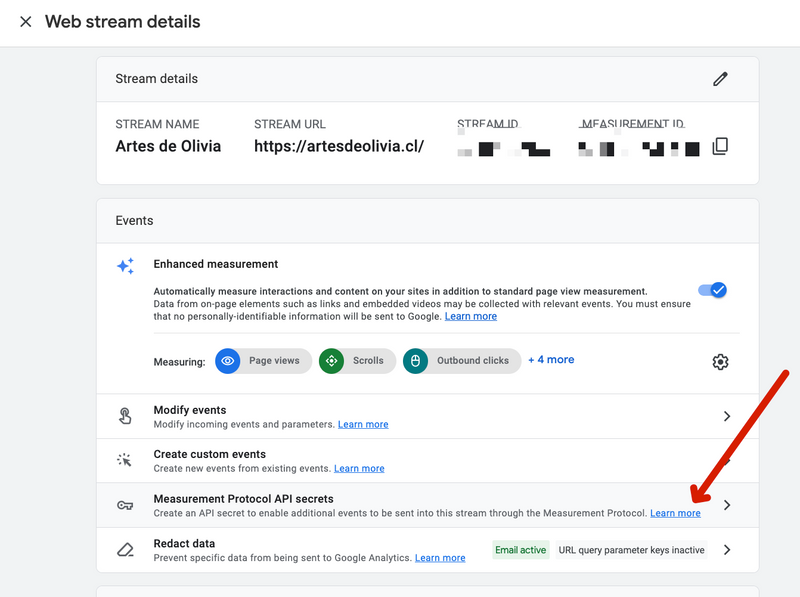Expand the Redact data row chevron
This screenshot has width=800, height=597.
pos(727,550)
